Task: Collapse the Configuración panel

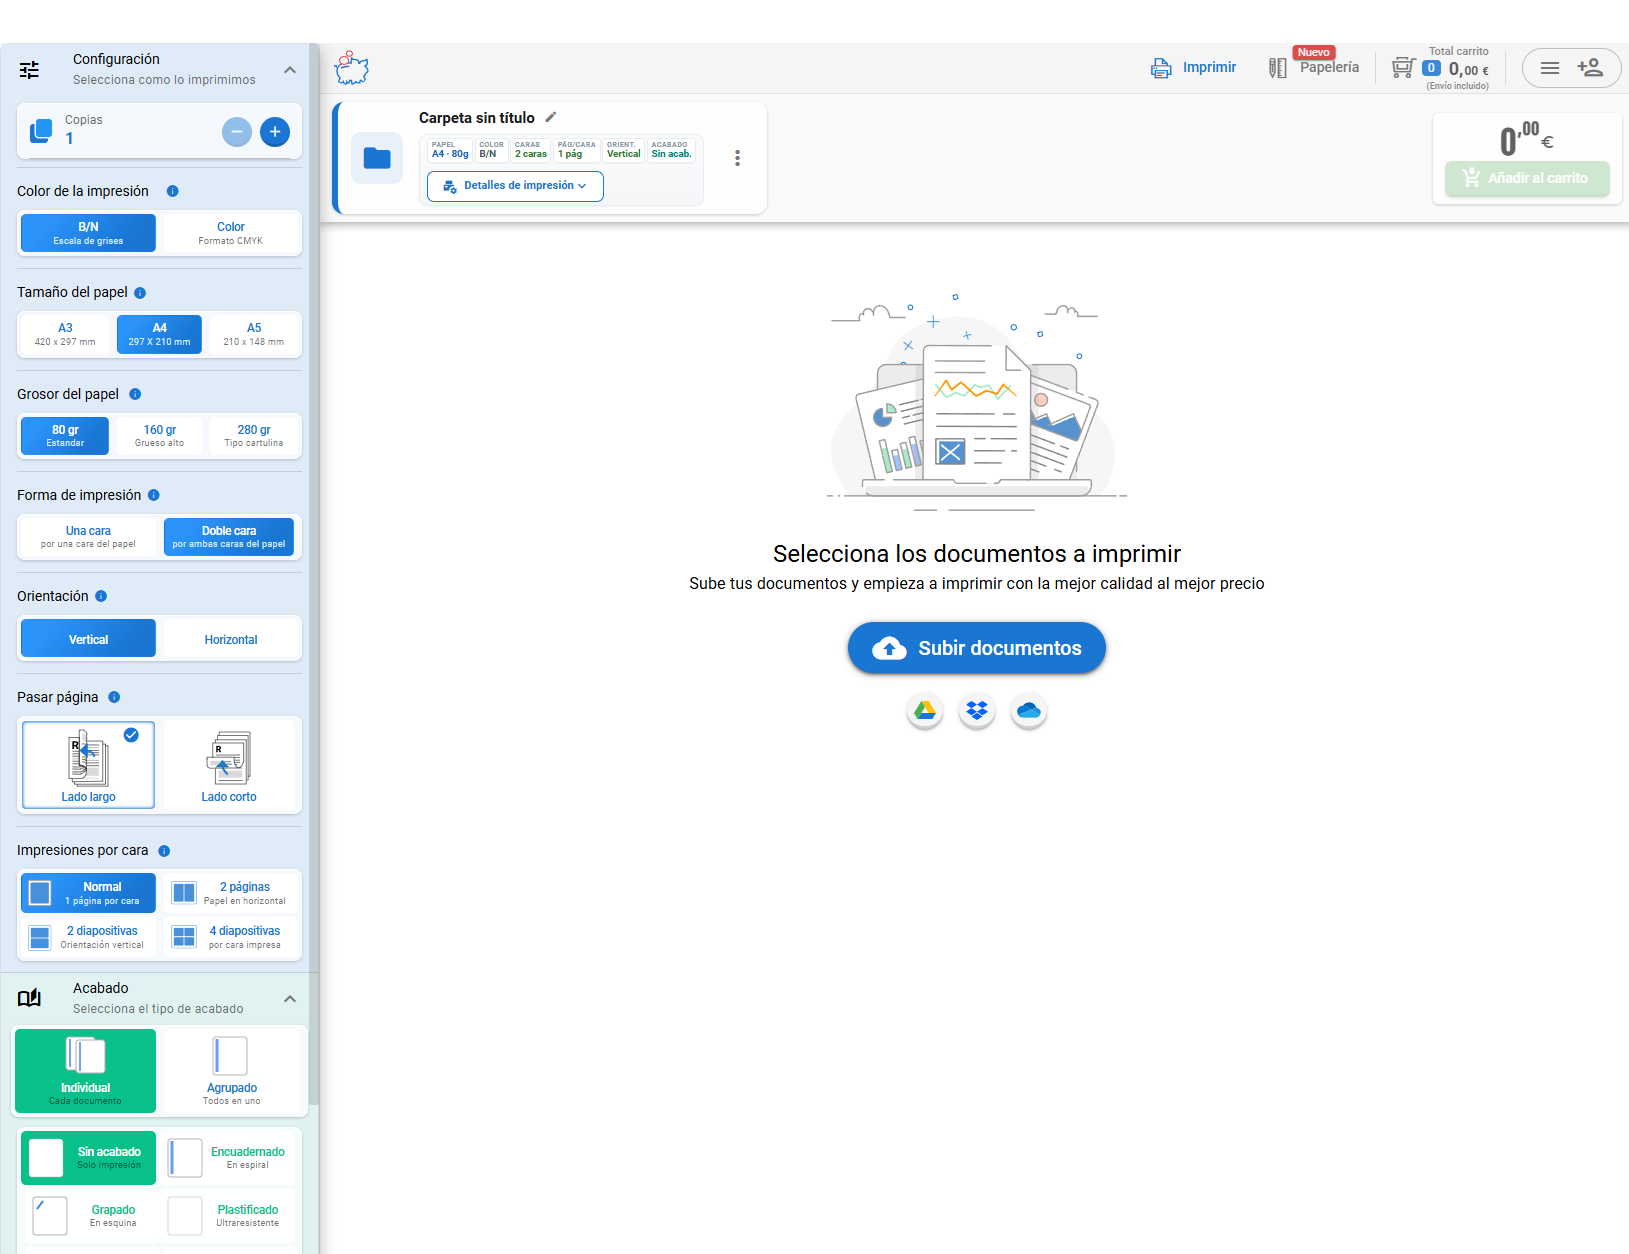Action: coord(290,70)
